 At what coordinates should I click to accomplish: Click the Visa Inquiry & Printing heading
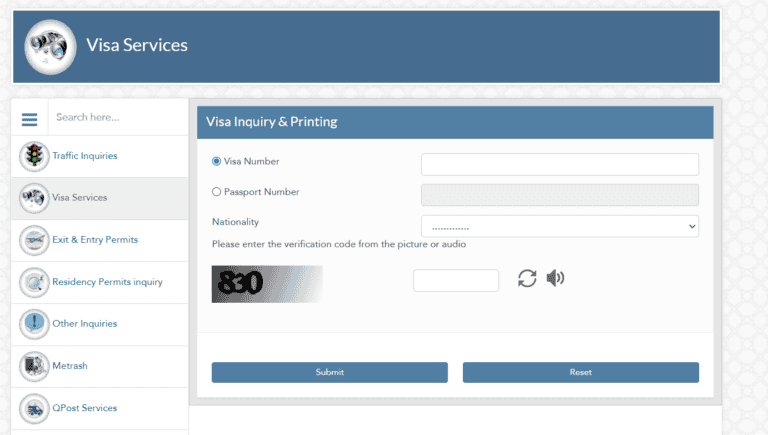[x=272, y=121]
